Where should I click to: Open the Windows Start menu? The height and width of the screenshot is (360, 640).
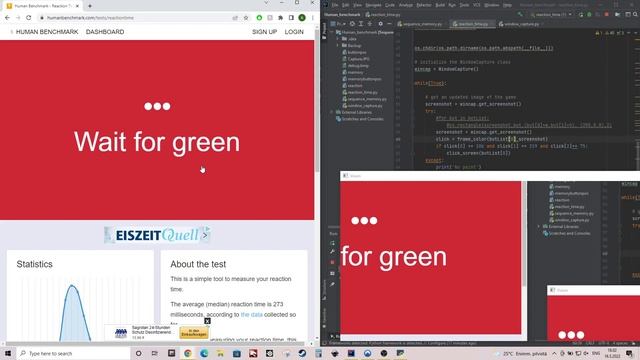tap(7, 353)
